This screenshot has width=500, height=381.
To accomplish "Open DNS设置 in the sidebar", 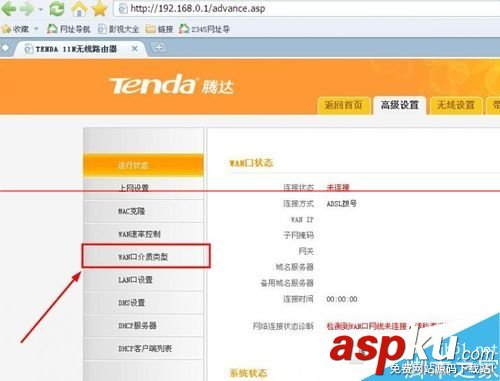I will point(143,303).
